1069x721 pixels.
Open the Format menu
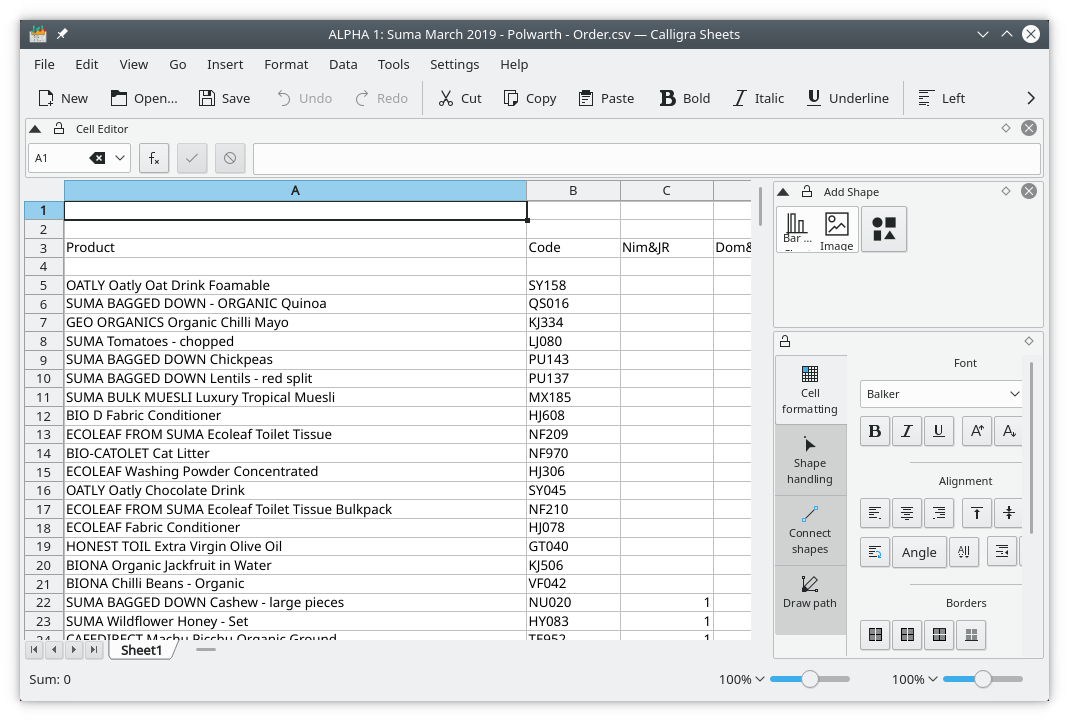click(286, 64)
